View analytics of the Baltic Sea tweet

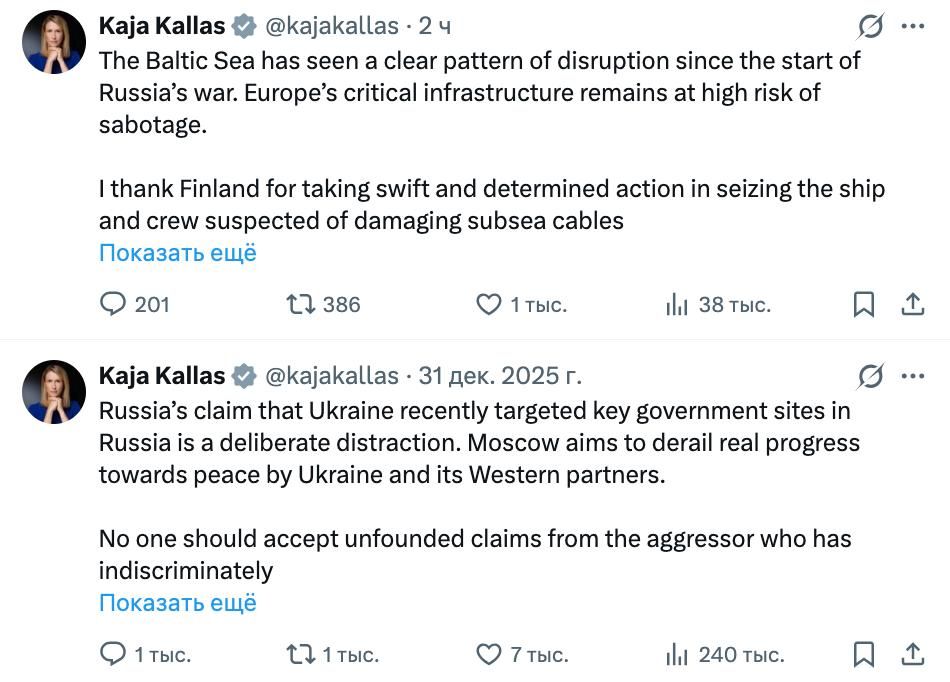pyautogui.click(x=677, y=304)
